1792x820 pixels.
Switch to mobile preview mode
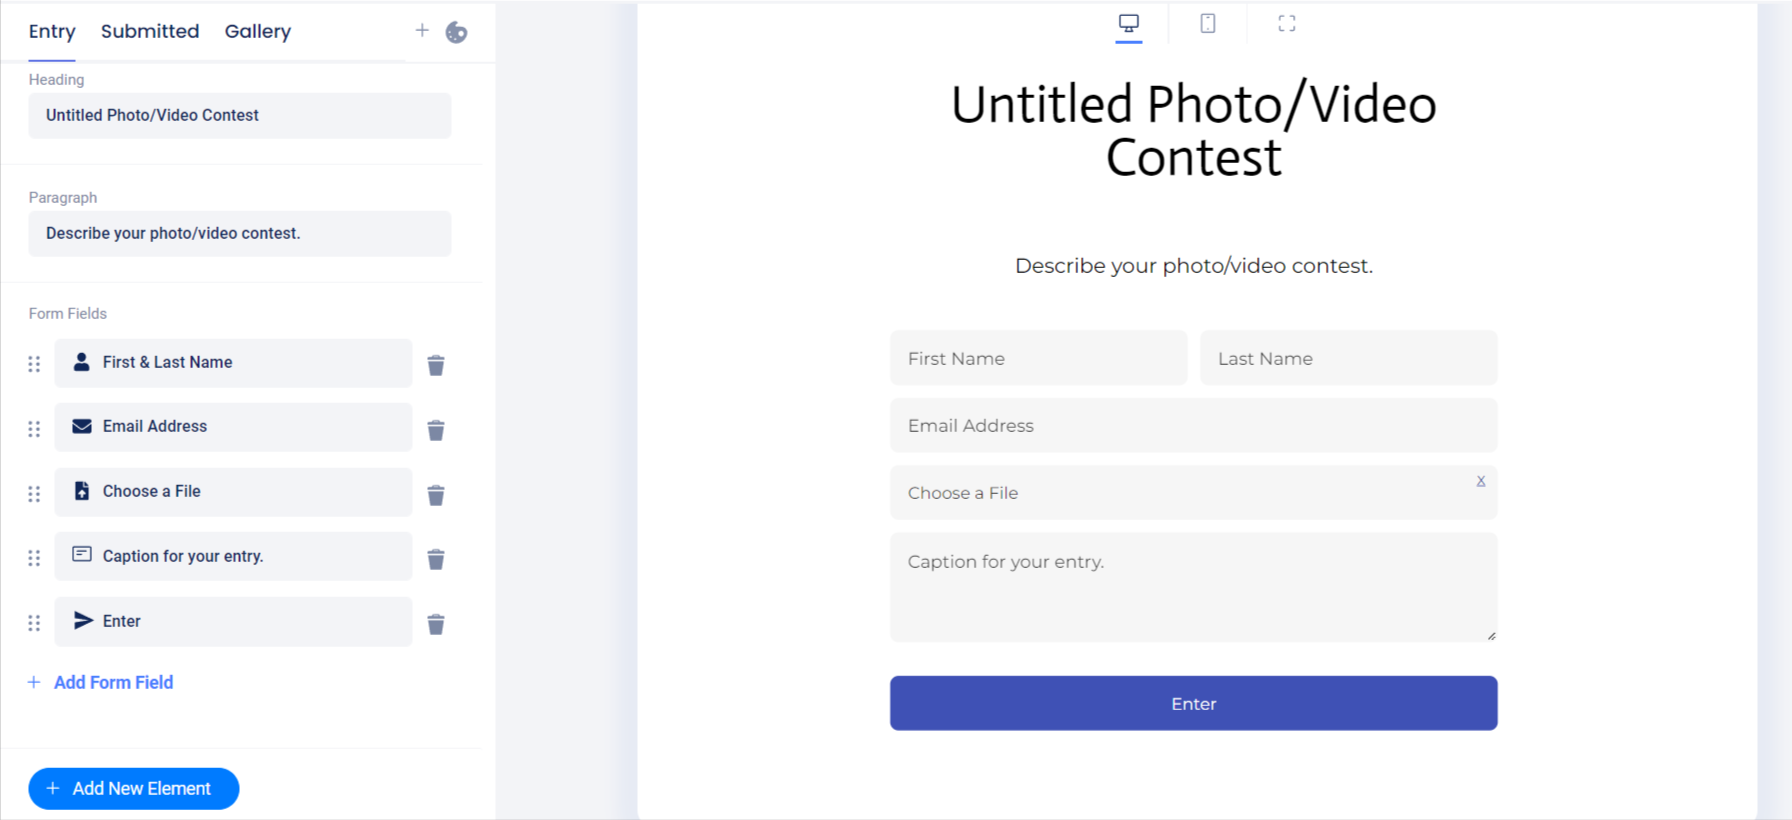[1208, 23]
